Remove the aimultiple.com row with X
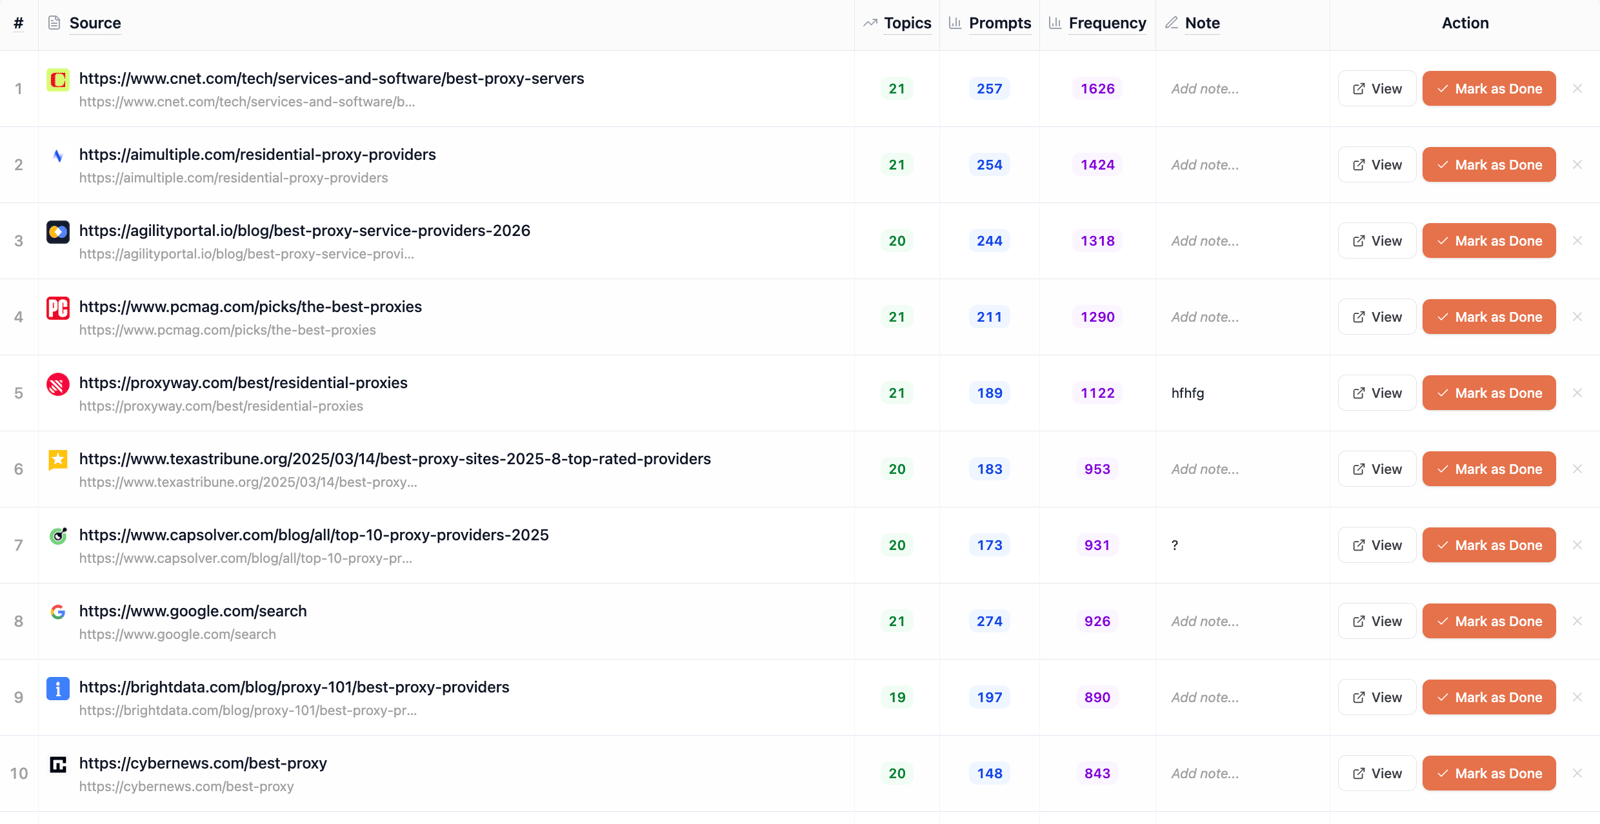Screen dimensions: 1600x824 1577,165
